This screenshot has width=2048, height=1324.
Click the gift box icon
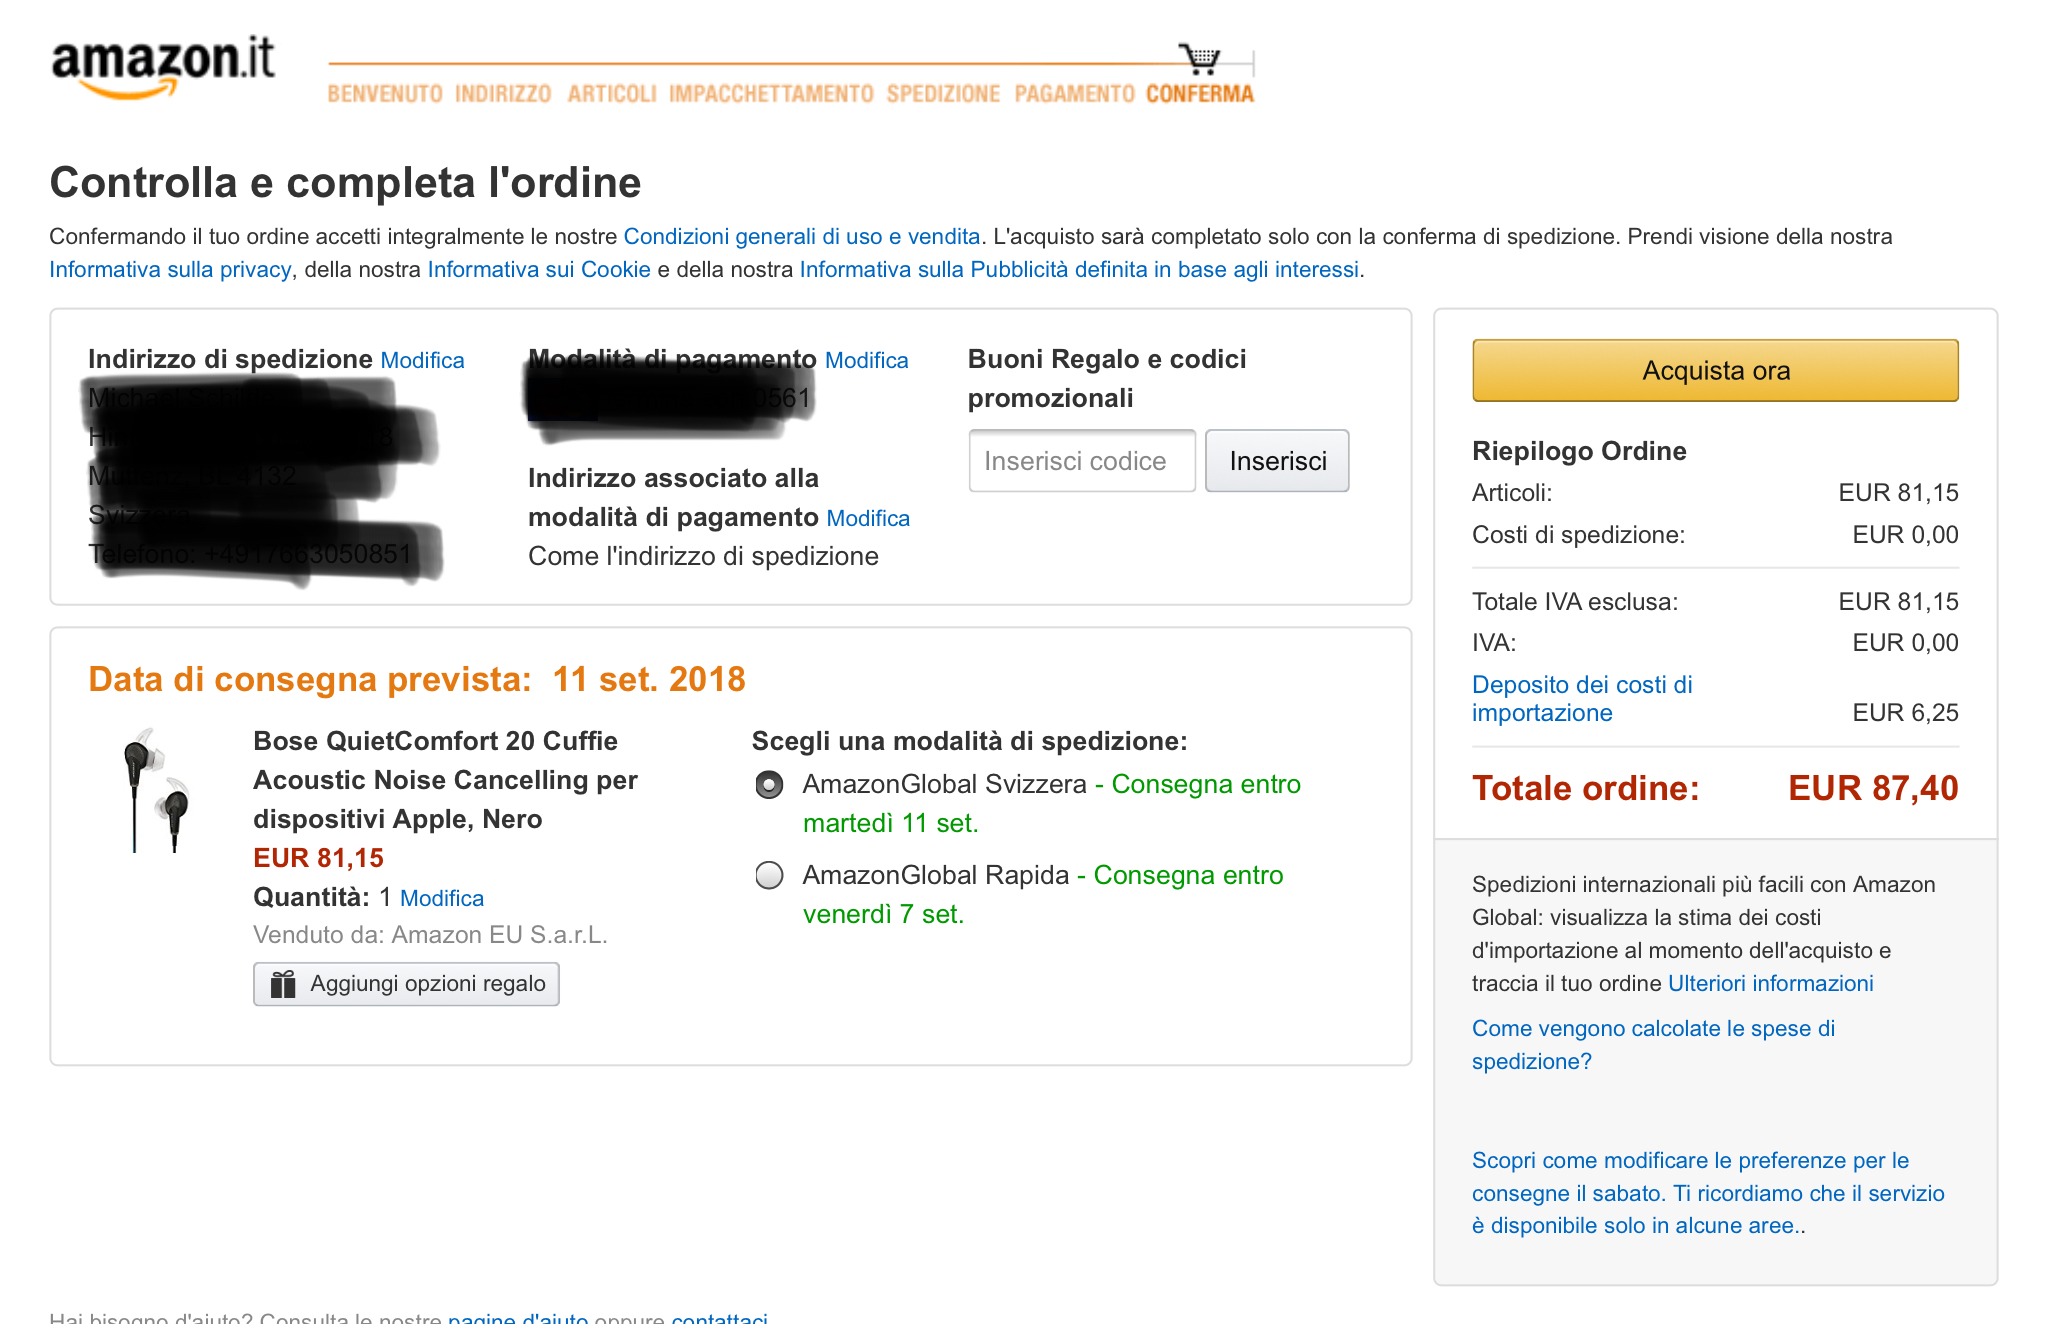[283, 984]
